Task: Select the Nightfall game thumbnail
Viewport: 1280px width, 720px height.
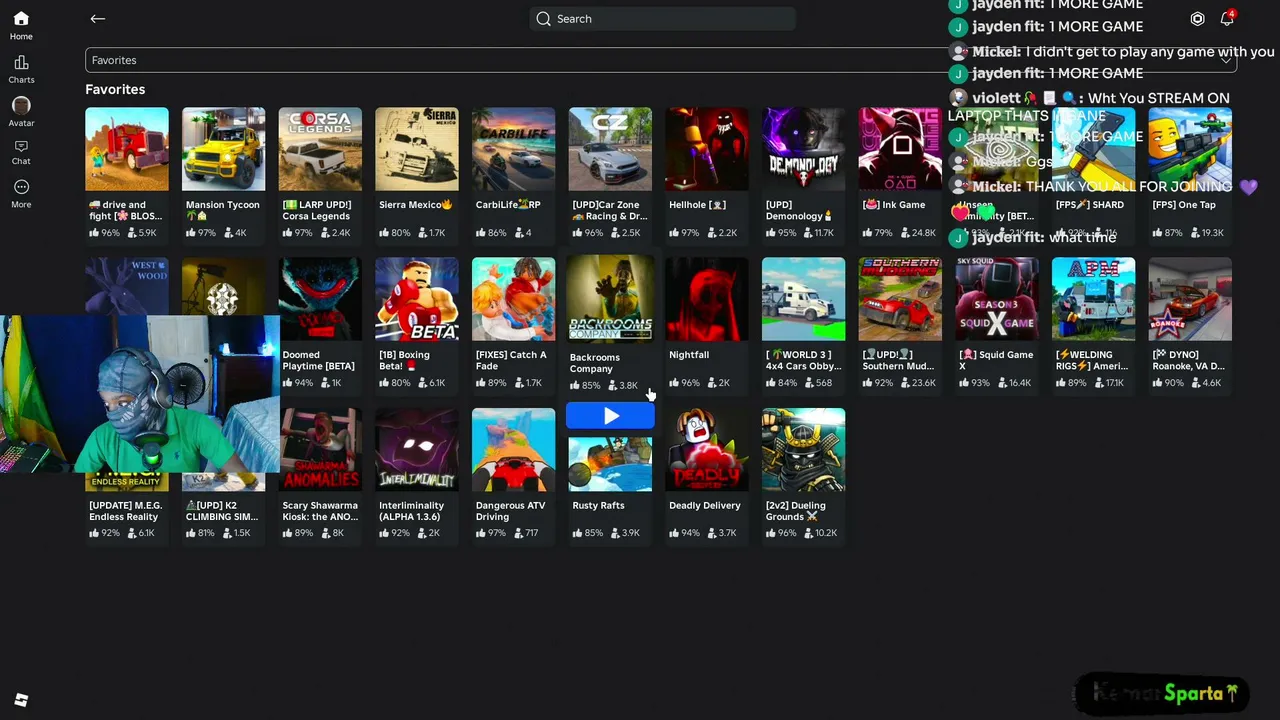Action: point(707,299)
